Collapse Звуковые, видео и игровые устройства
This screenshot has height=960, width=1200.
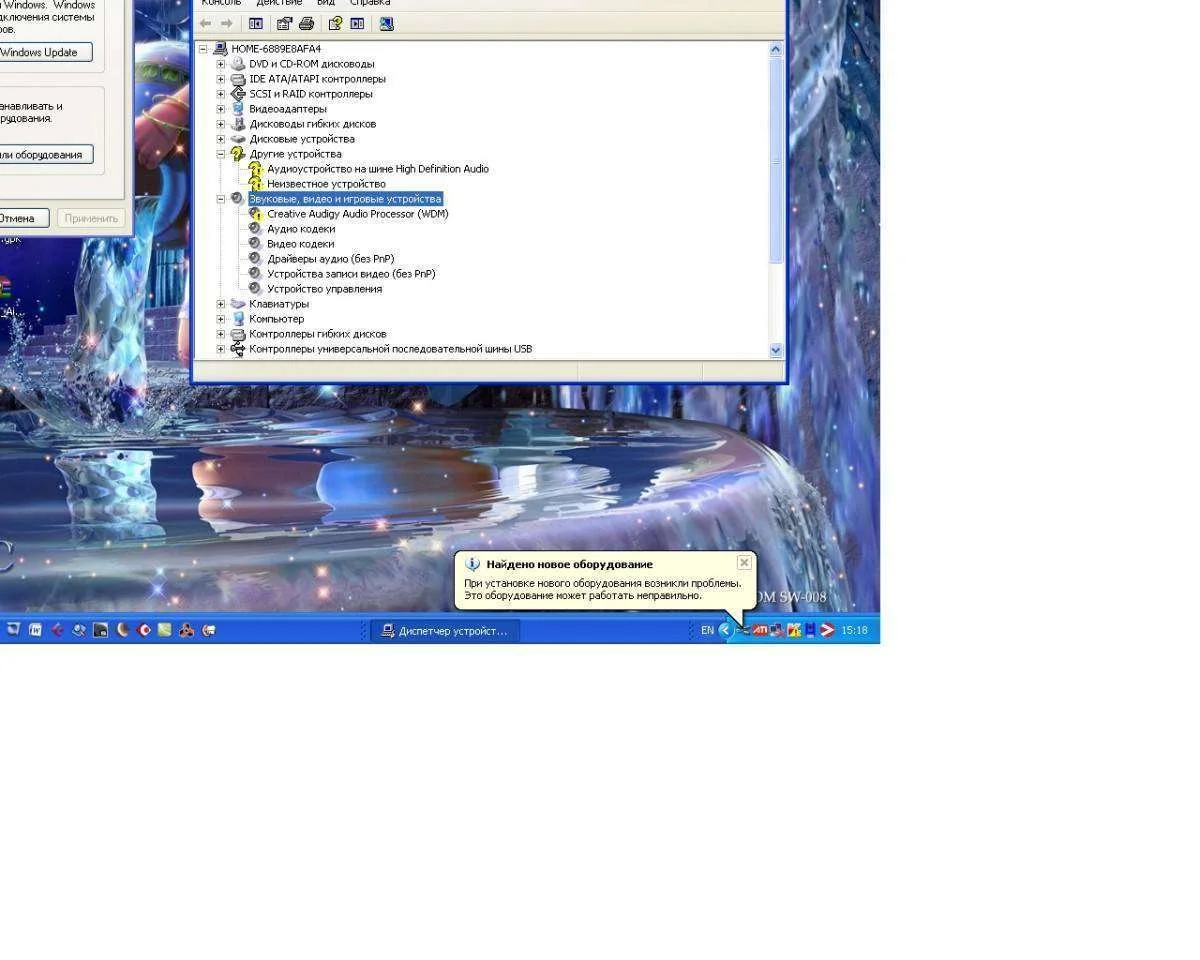[x=221, y=199]
